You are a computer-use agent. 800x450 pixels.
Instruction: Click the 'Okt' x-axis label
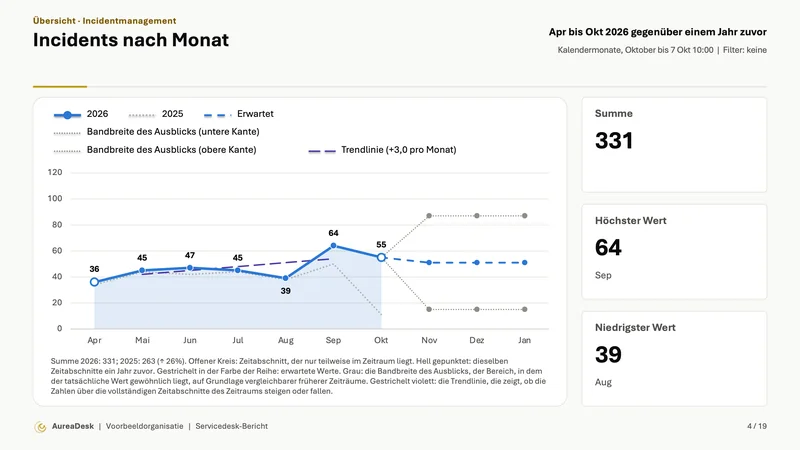381,340
